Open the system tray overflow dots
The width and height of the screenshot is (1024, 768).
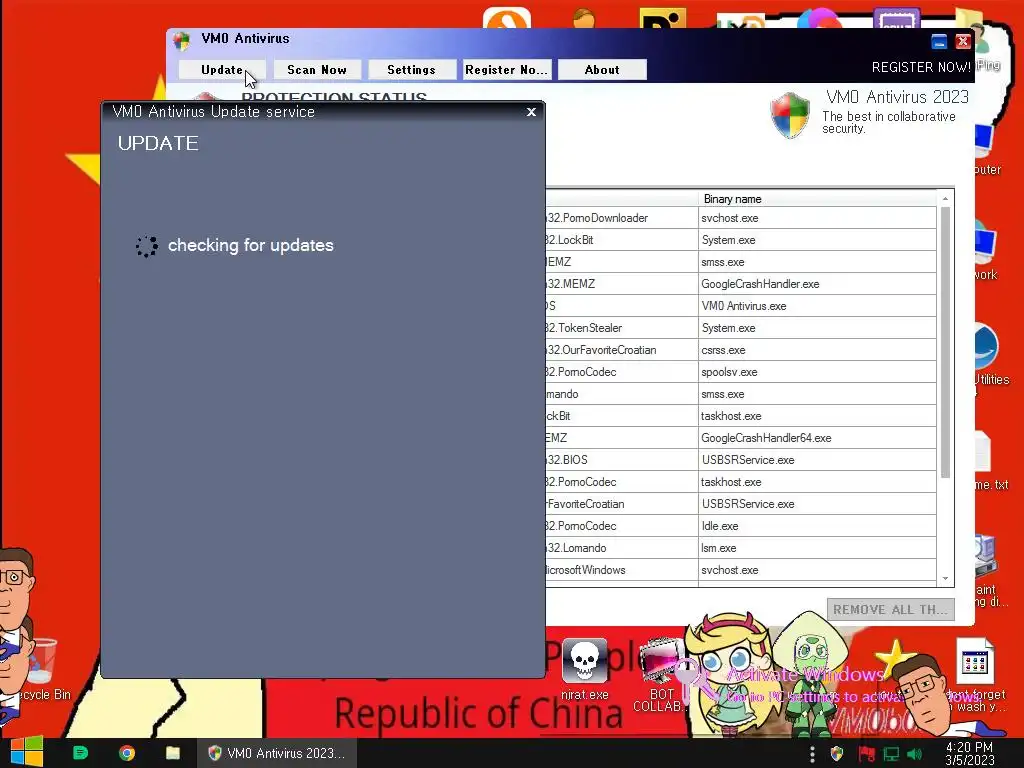tap(812, 754)
